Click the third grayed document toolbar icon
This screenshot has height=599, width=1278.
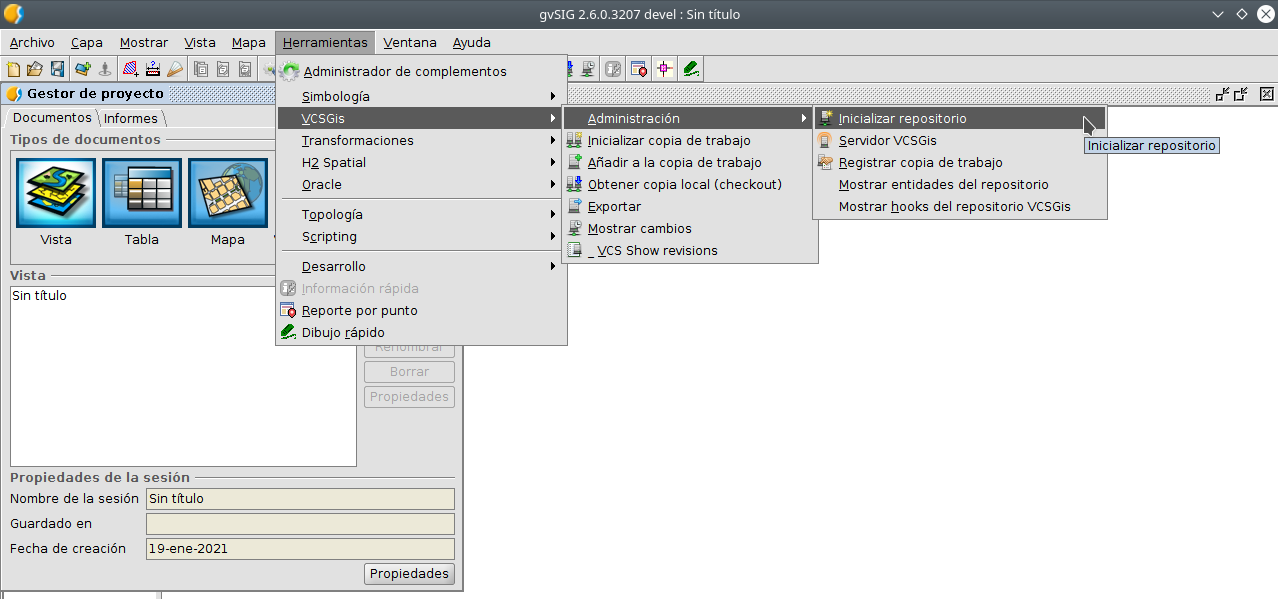click(245, 69)
